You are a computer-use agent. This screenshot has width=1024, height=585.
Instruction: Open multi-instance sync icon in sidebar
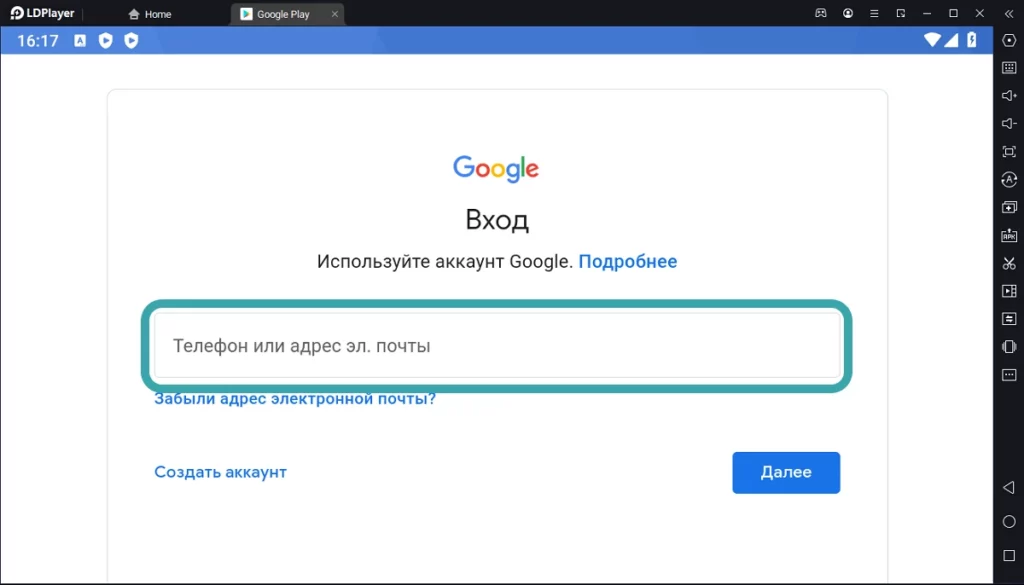[1009, 208]
